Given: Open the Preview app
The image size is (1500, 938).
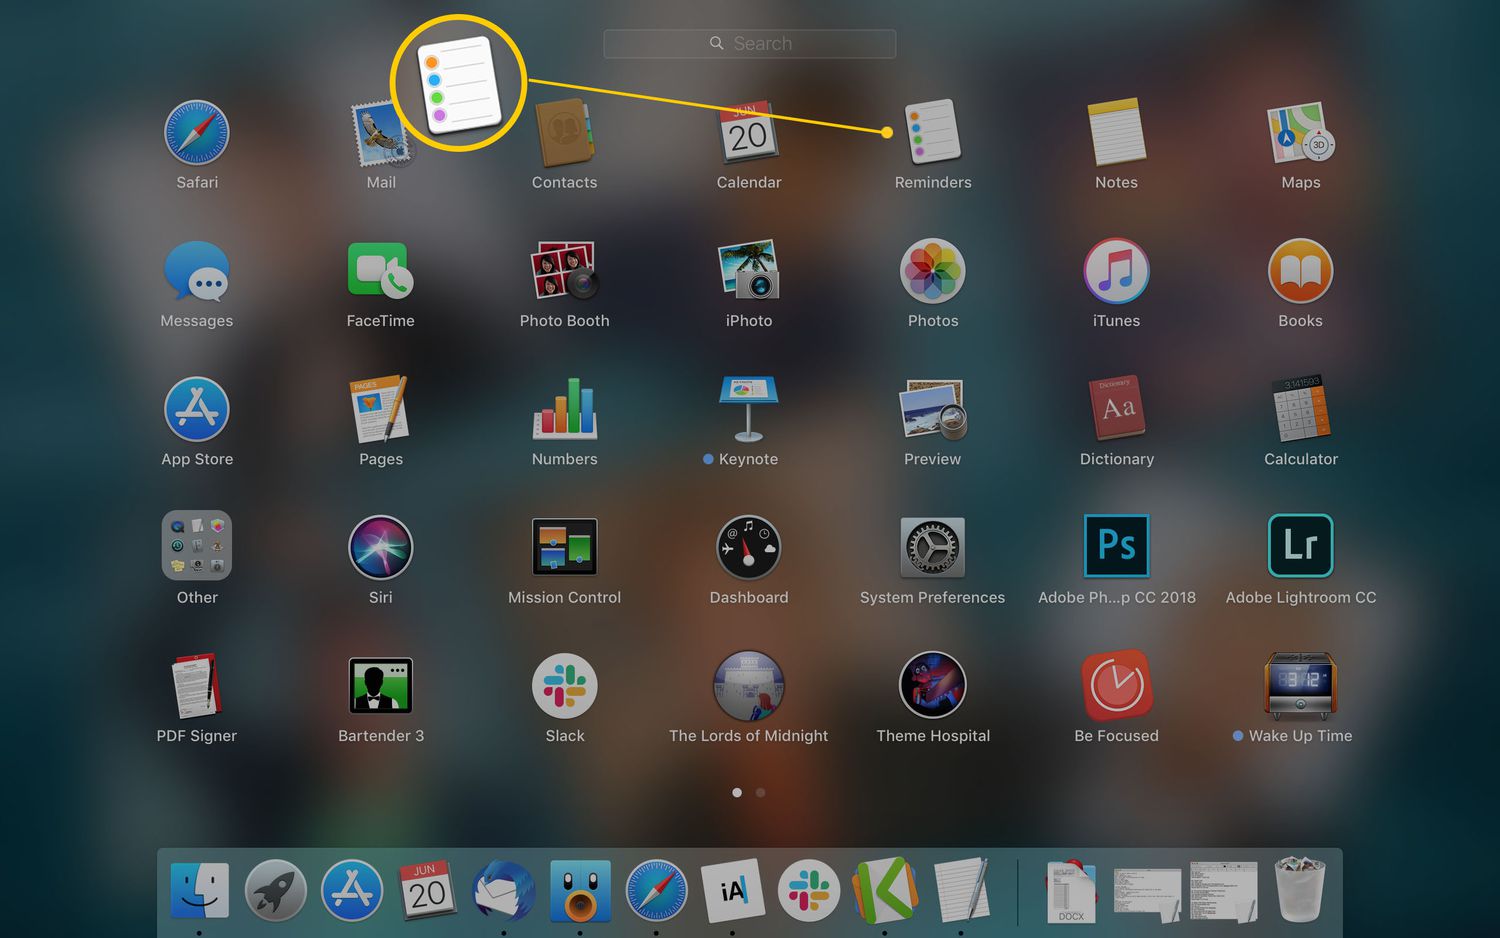Looking at the screenshot, I should click(933, 409).
